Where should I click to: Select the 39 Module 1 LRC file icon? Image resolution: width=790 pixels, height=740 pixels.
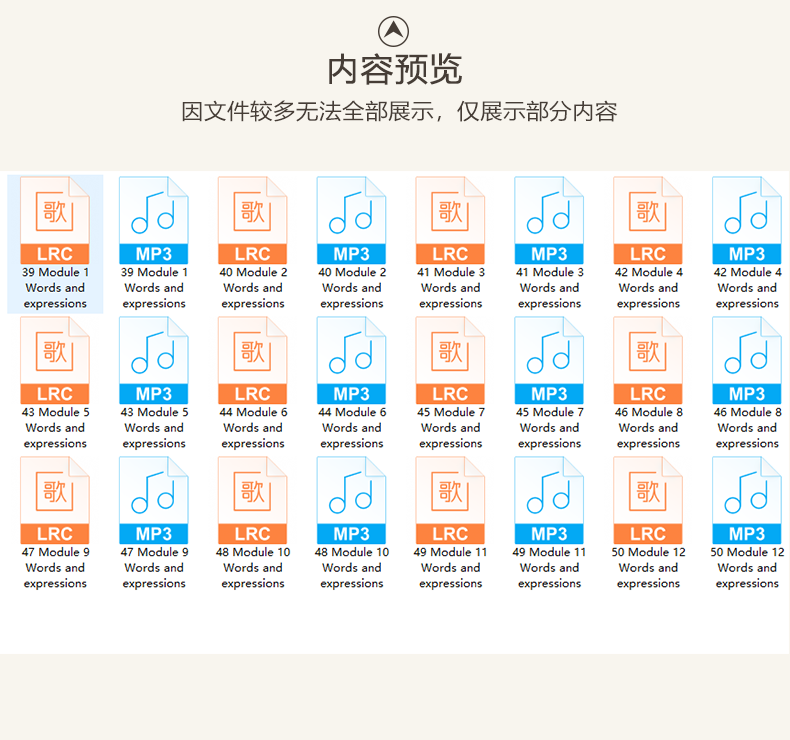pyautogui.click(x=55, y=220)
